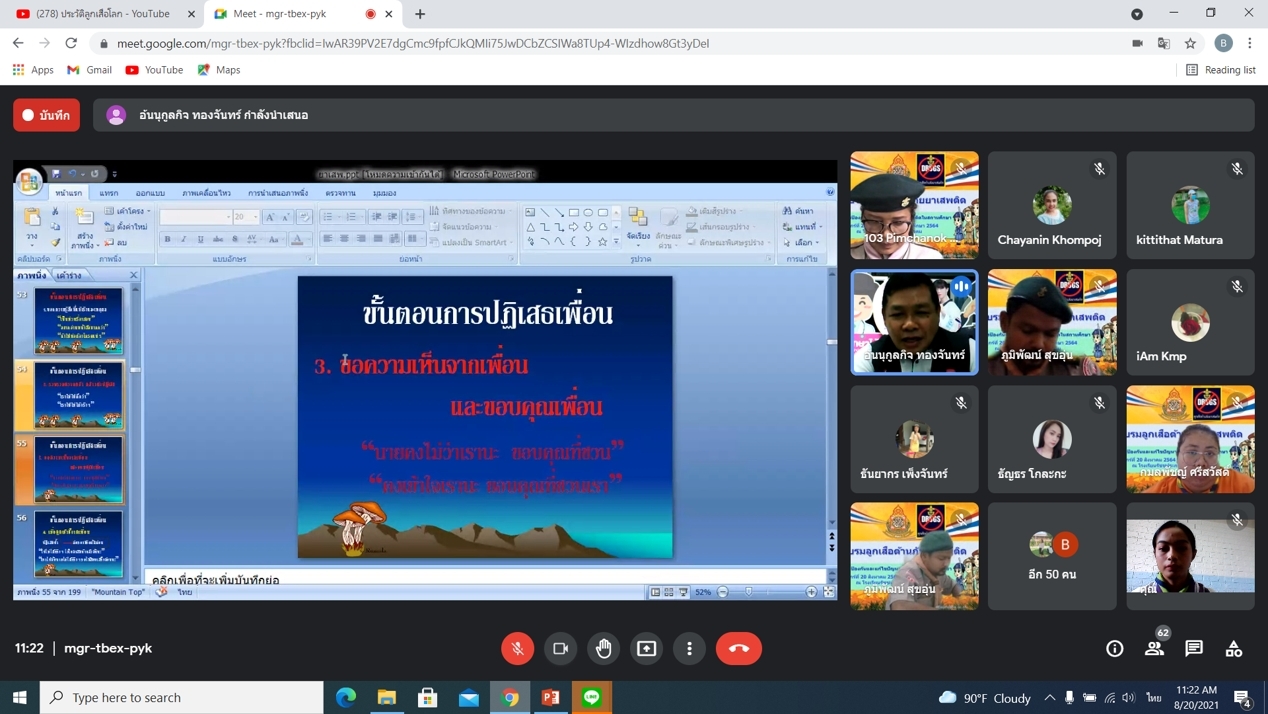Viewport: 1268px width, 714px height.
Task: Leave the call with red hang-up button
Action: coord(738,648)
